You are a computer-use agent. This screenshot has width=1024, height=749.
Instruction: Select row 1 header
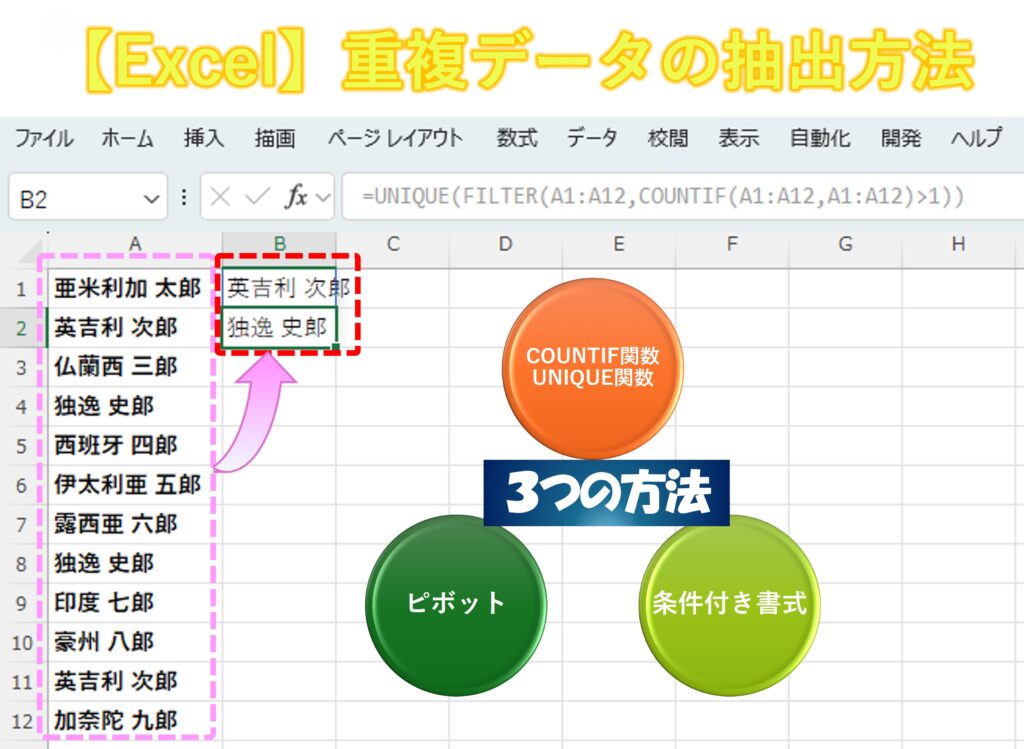pos(21,289)
